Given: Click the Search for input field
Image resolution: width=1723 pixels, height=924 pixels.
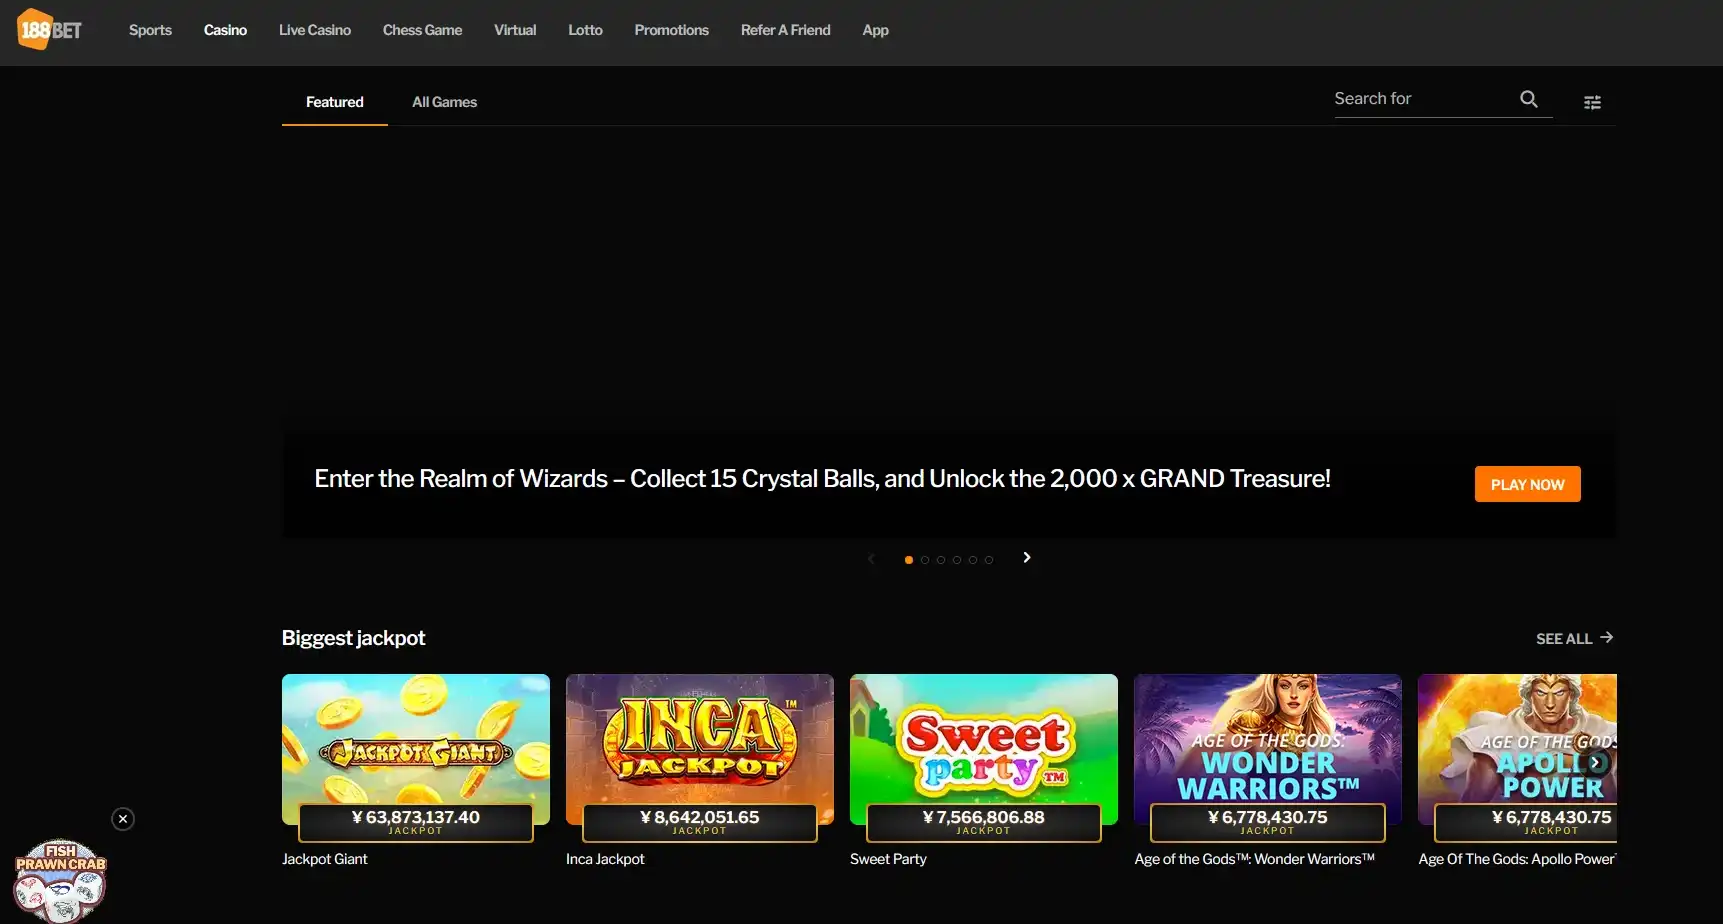Looking at the screenshot, I should point(1420,99).
